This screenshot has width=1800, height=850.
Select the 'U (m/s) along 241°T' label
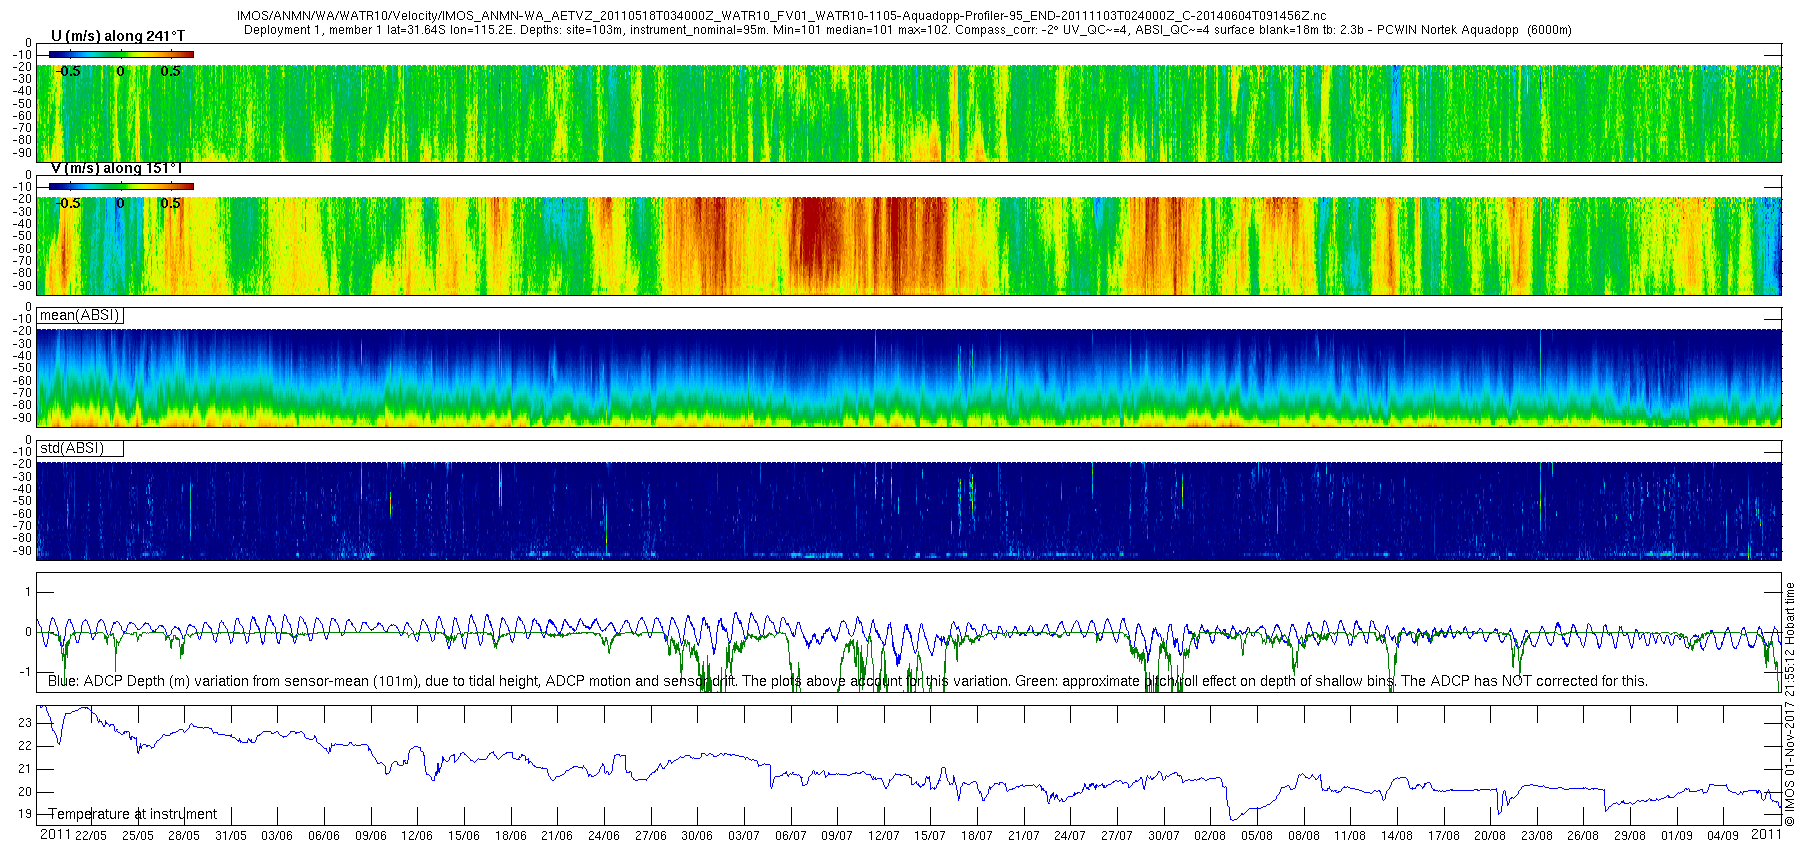117,36
